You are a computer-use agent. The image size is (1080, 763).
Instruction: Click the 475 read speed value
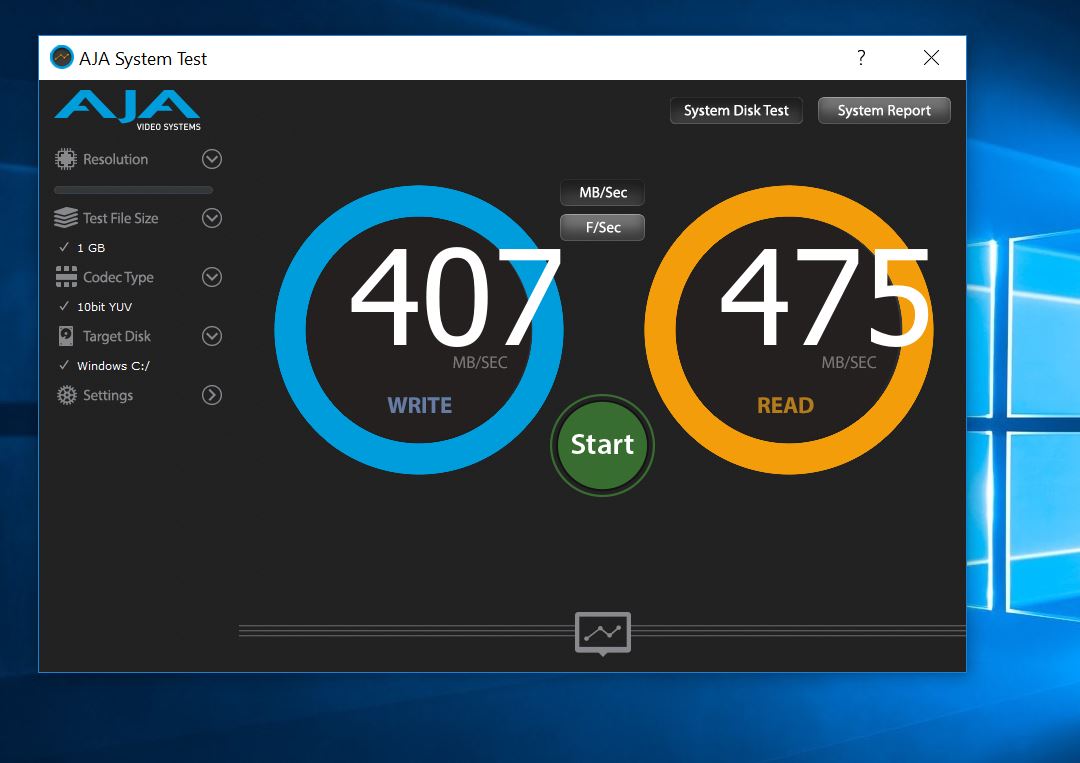825,297
